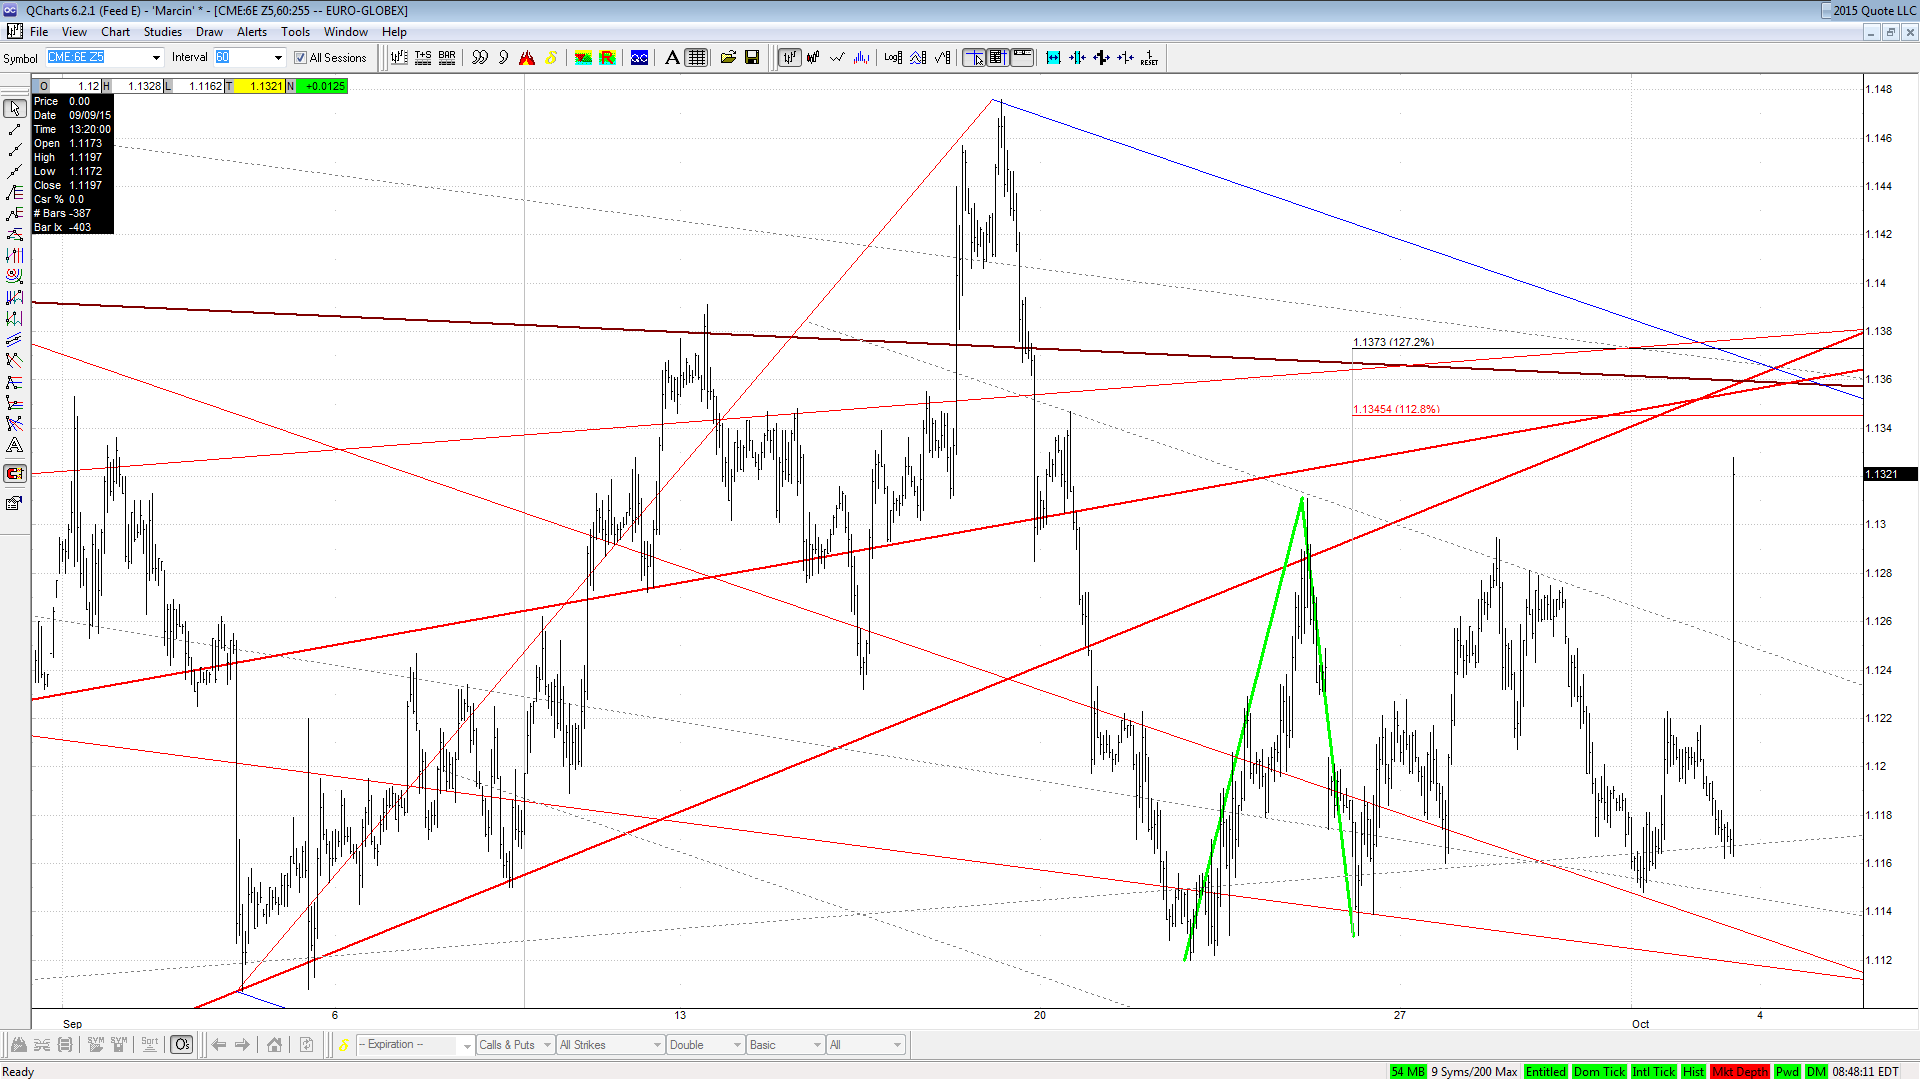This screenshot has height=1080, width=1920.
Task: Switch chart to bar style
Action: click(790, 58)
